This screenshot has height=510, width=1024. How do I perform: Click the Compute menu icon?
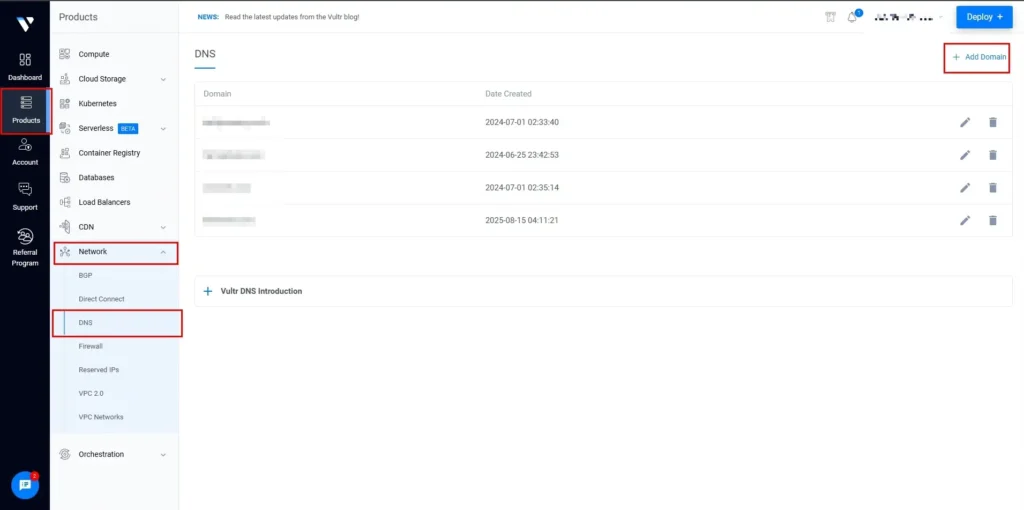[65, 54]
